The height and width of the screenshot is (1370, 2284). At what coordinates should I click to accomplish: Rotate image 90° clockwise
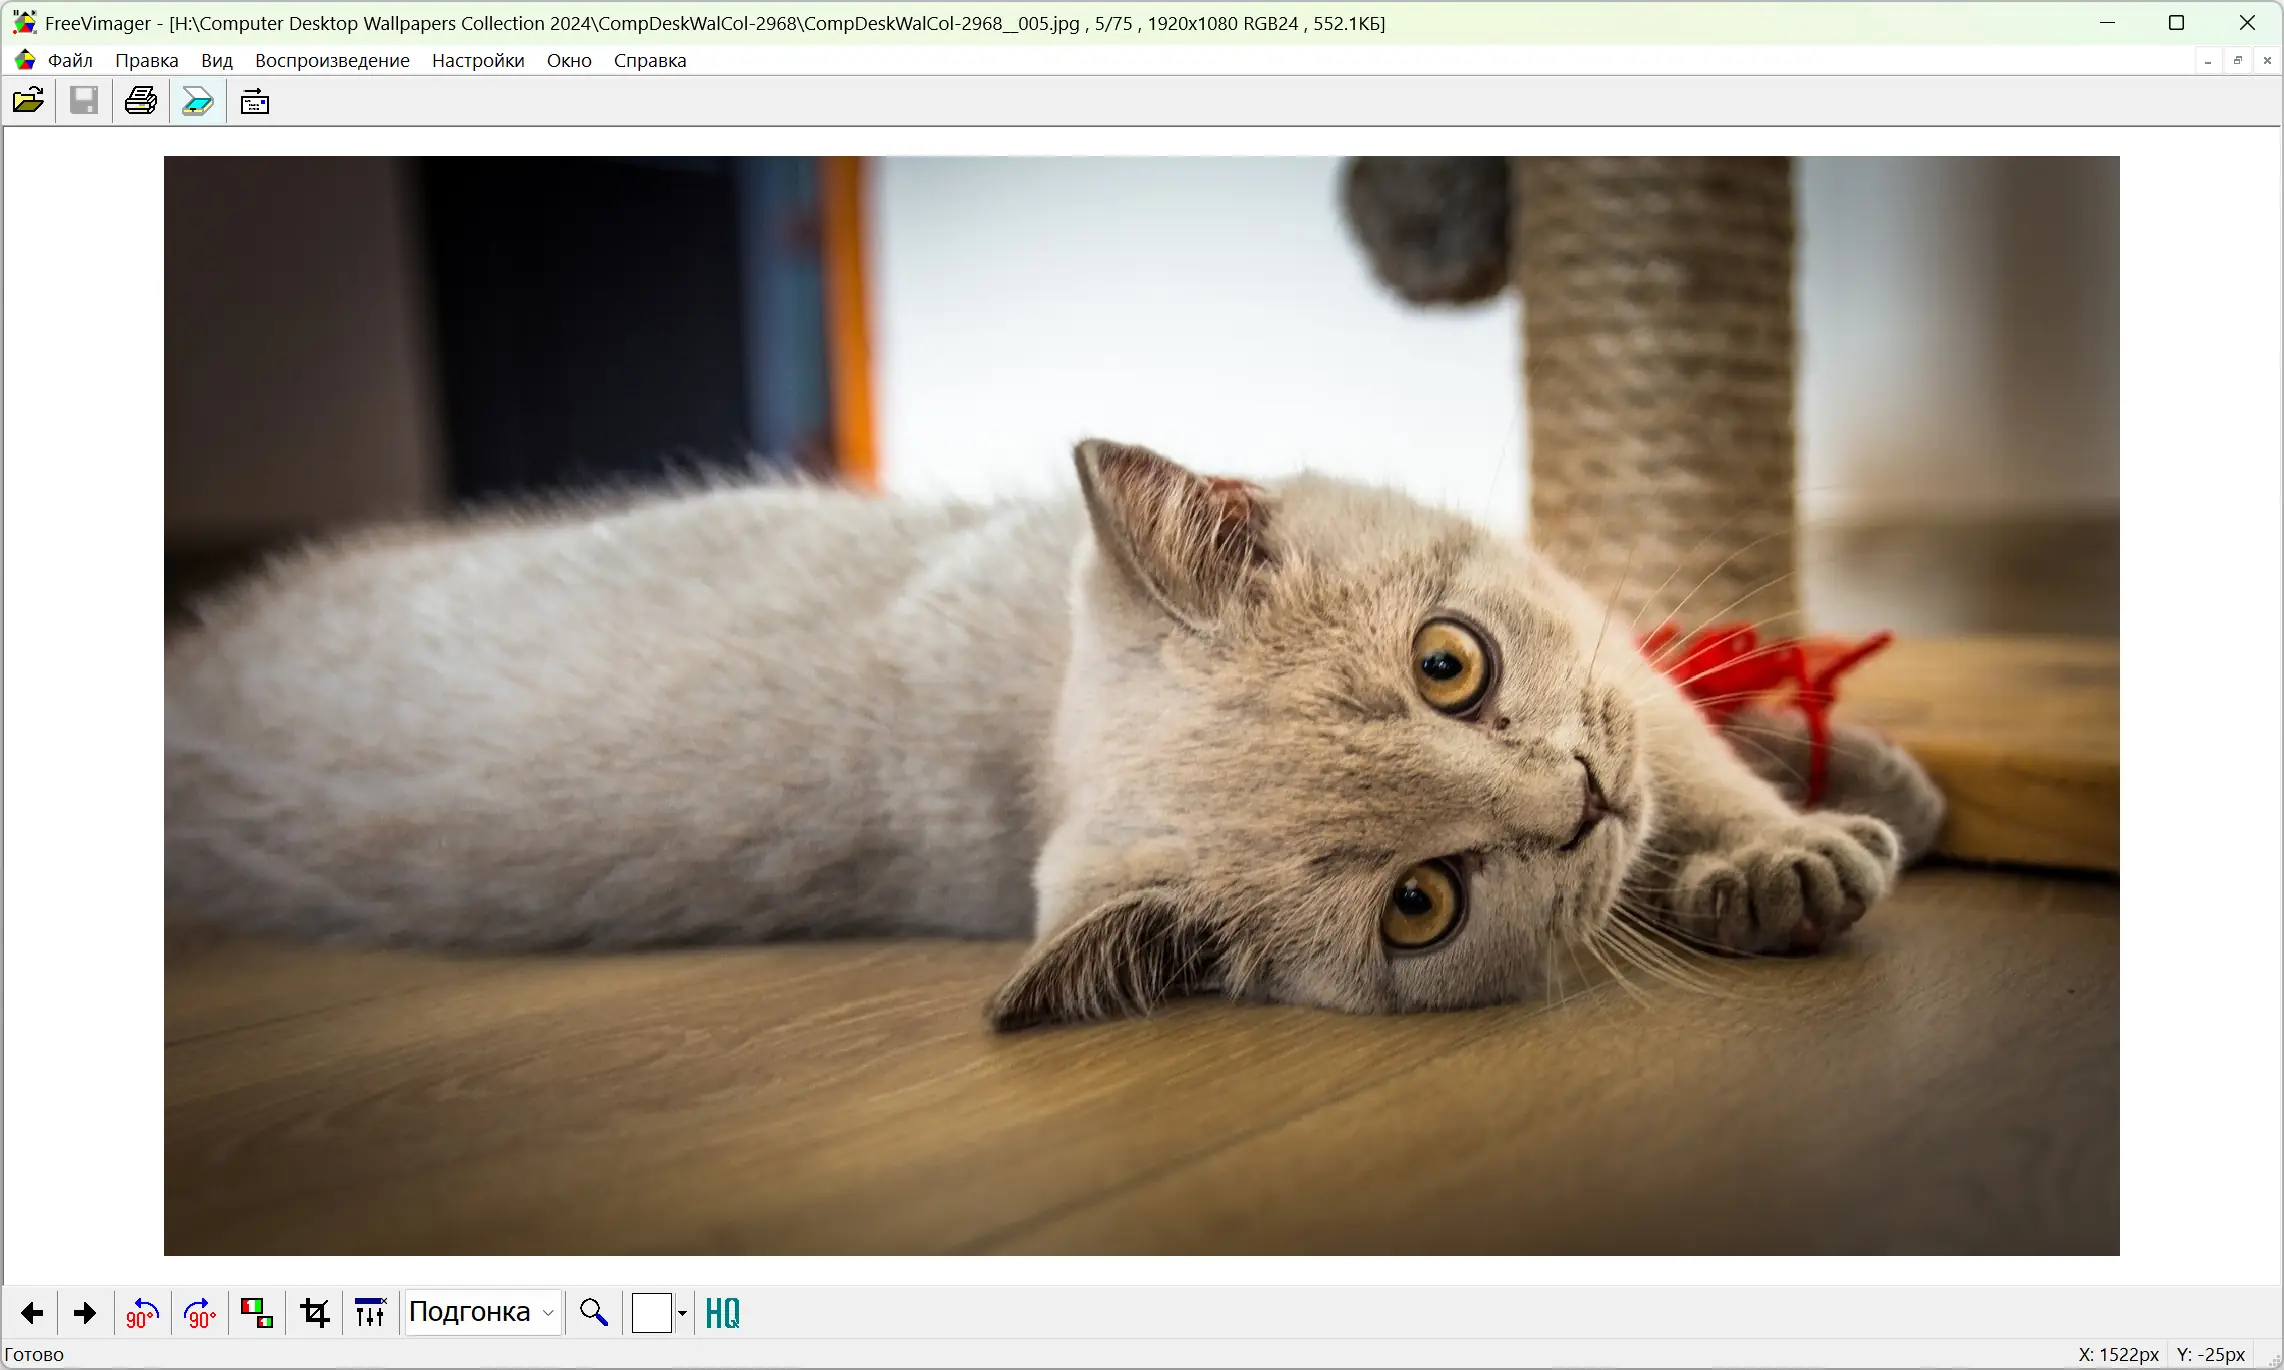(x=200, y=1313)
